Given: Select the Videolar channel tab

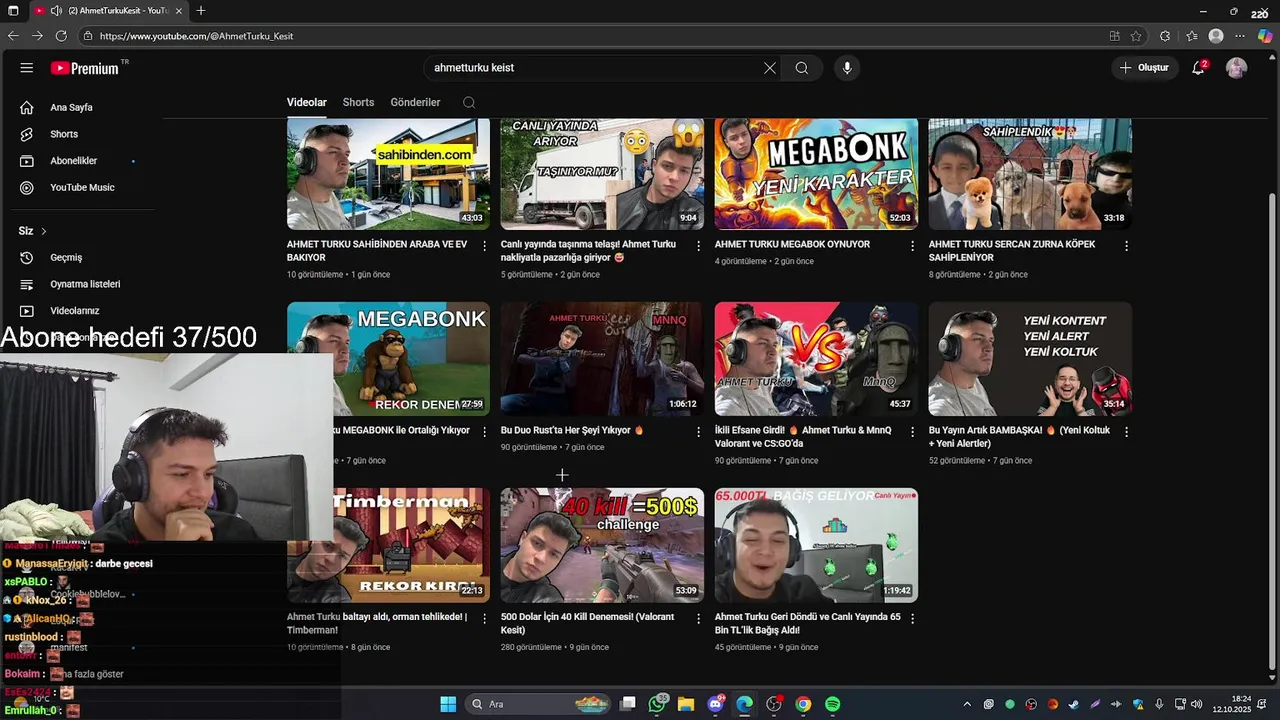Looking at the screenshot, I should (x=307, y=102).
